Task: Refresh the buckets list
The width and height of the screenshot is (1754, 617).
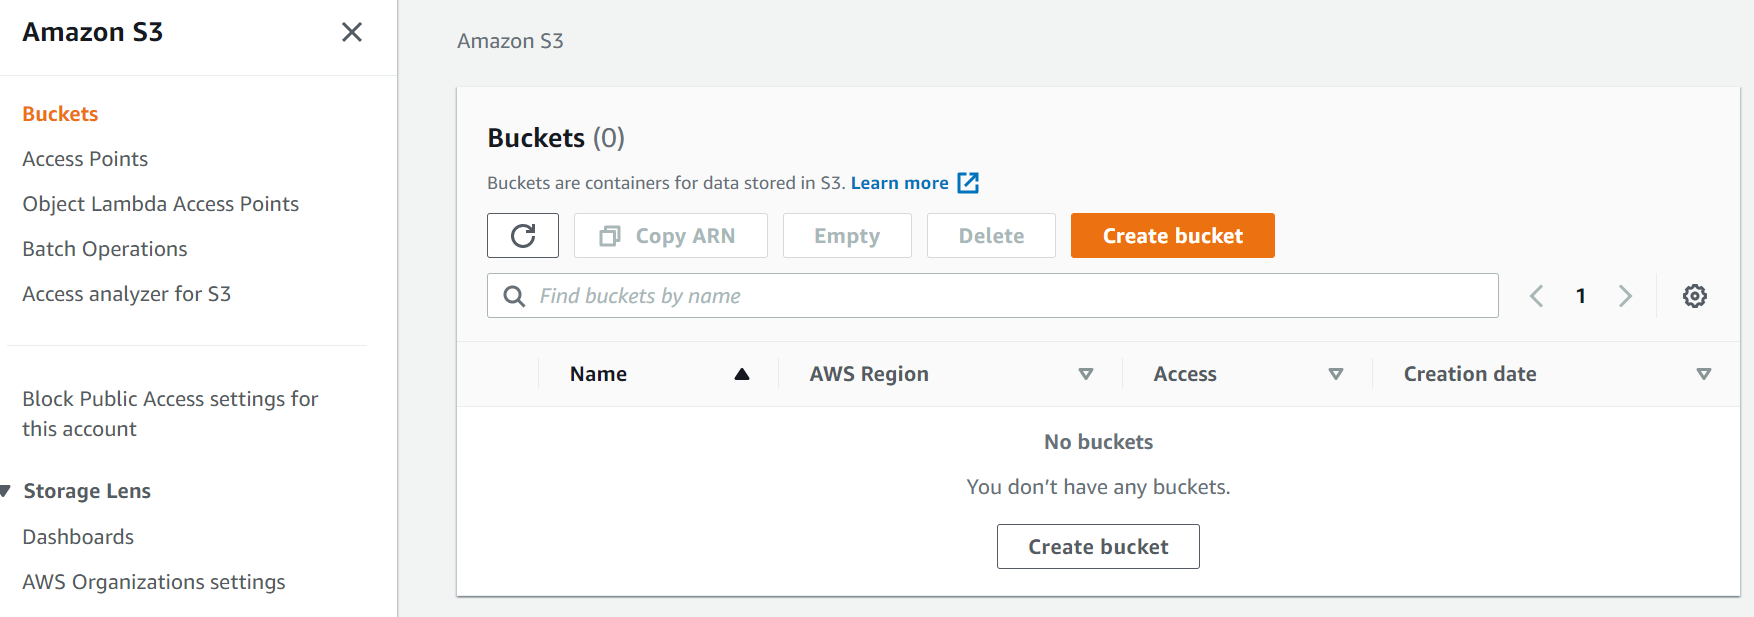Action: (523, 236)
